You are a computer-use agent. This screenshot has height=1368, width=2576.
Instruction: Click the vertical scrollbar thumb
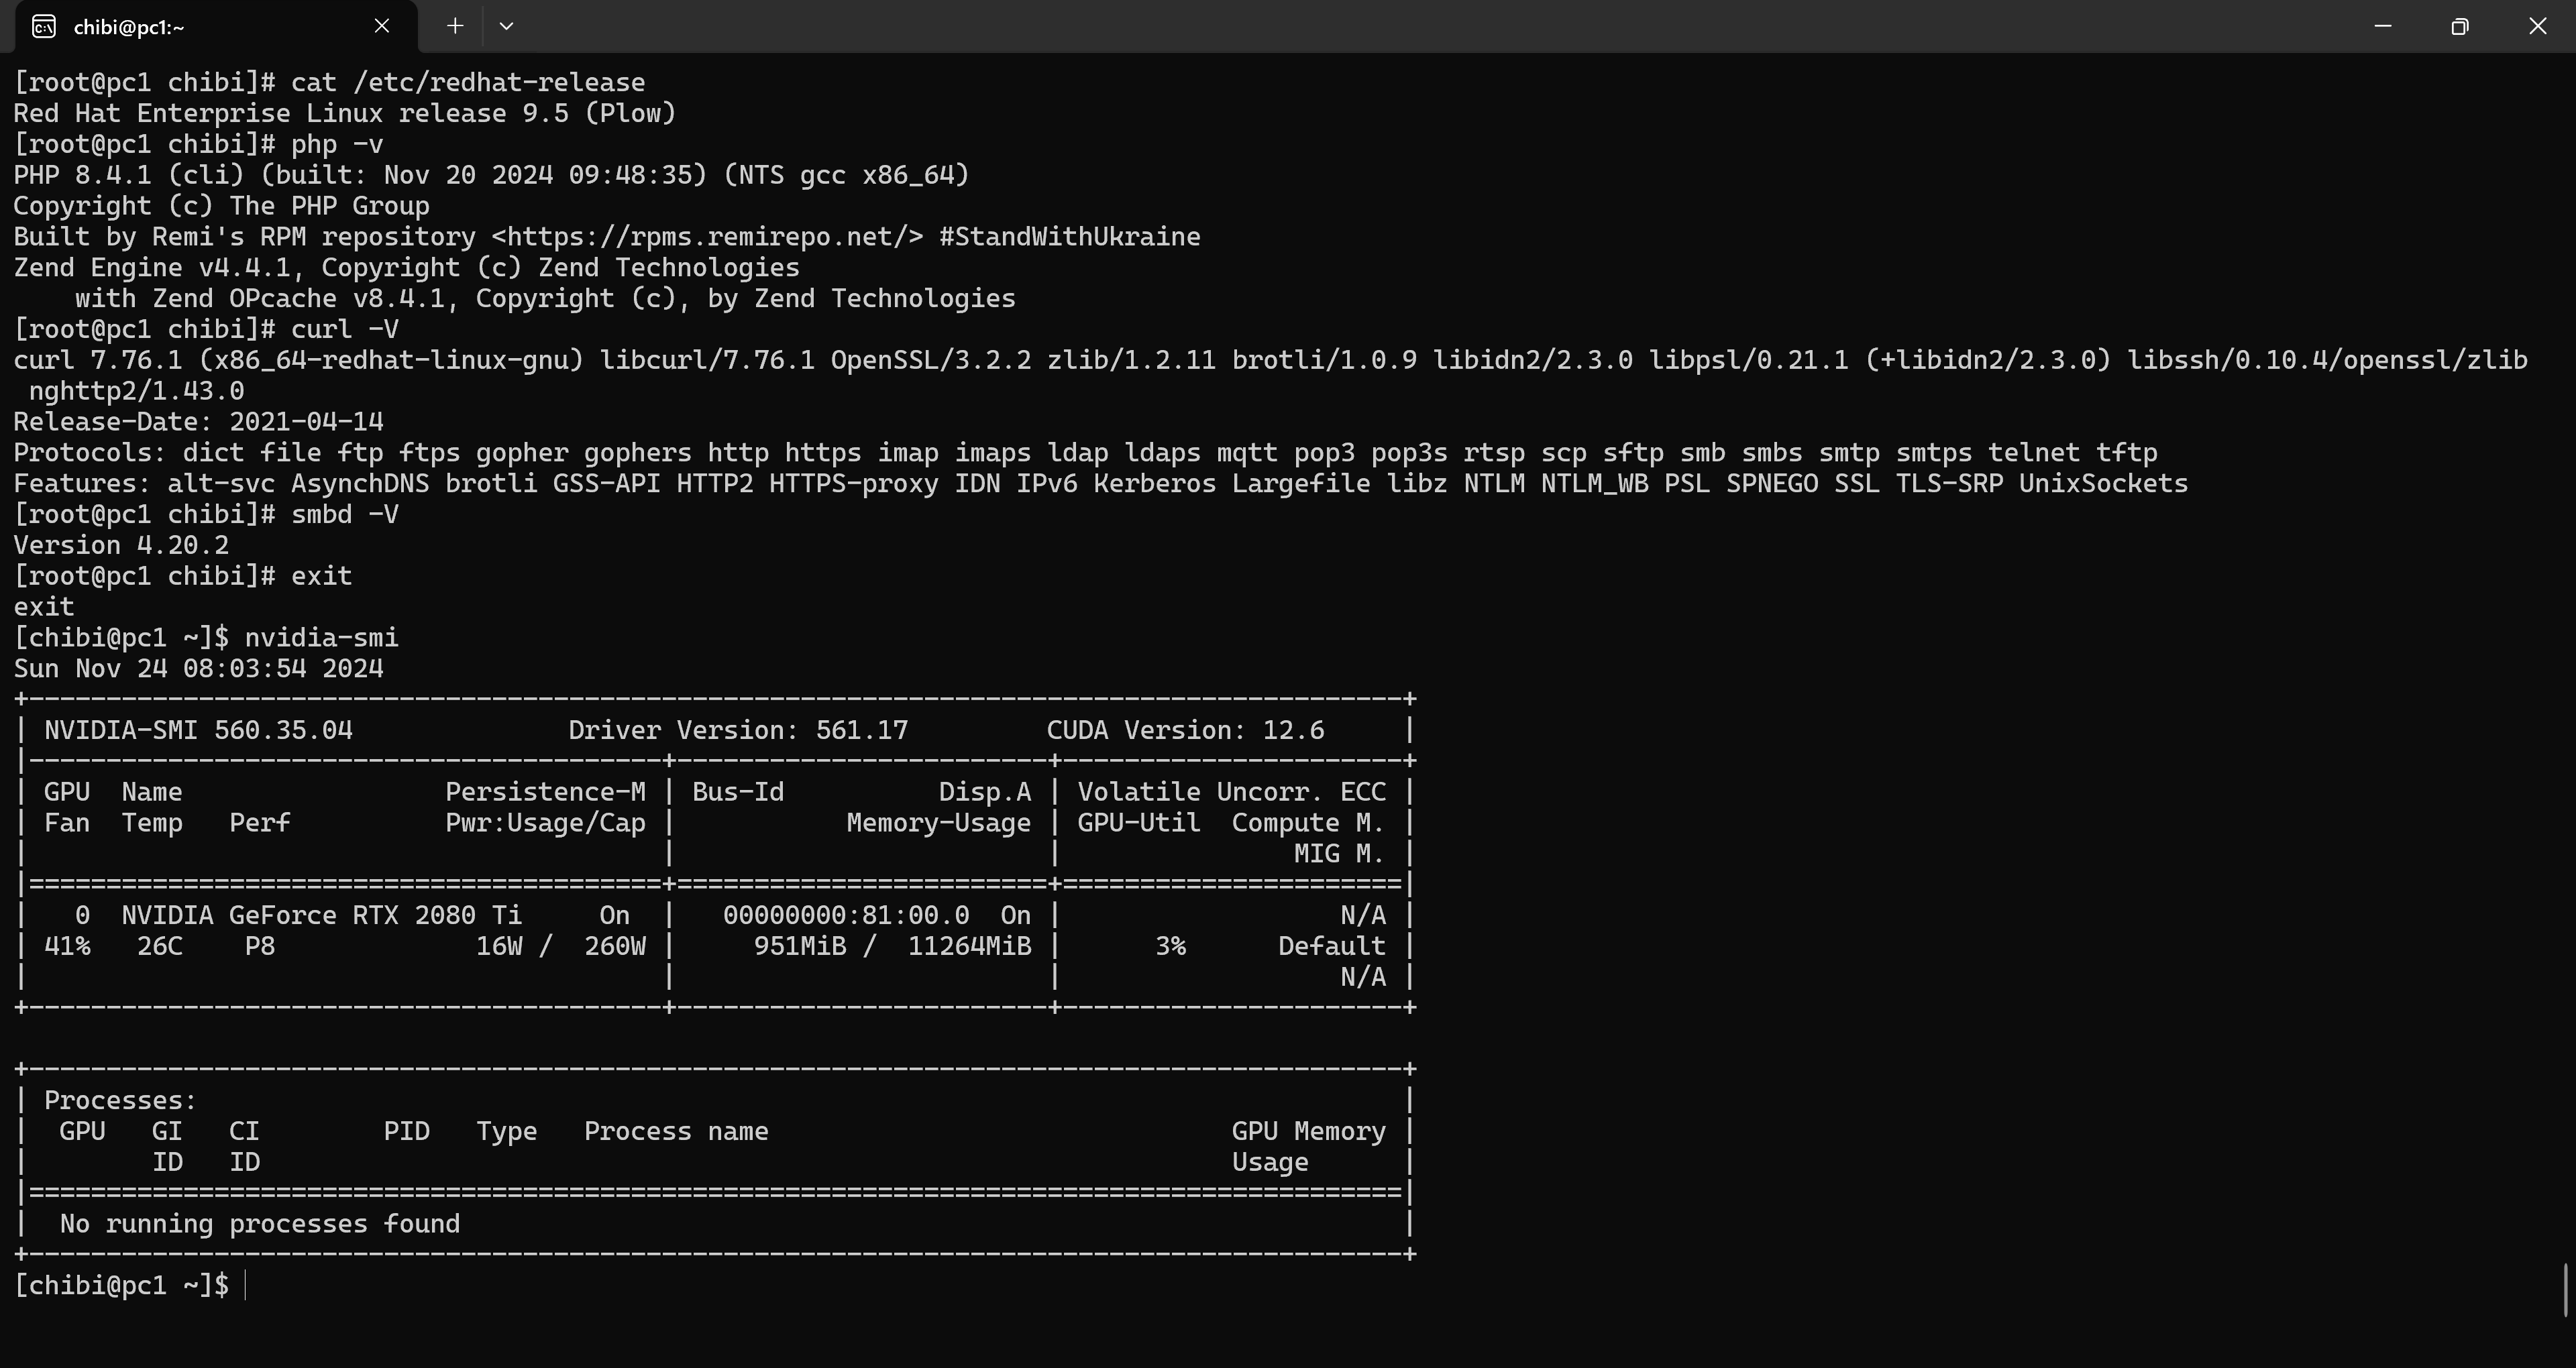tap(2566, 1290)
